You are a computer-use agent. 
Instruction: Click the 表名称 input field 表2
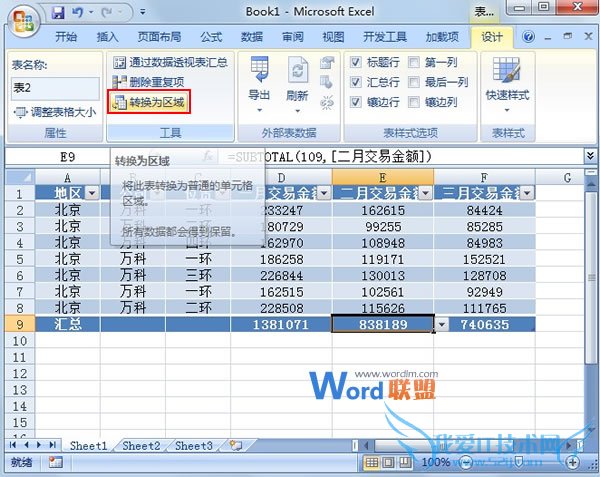click(x=55, y=88)
